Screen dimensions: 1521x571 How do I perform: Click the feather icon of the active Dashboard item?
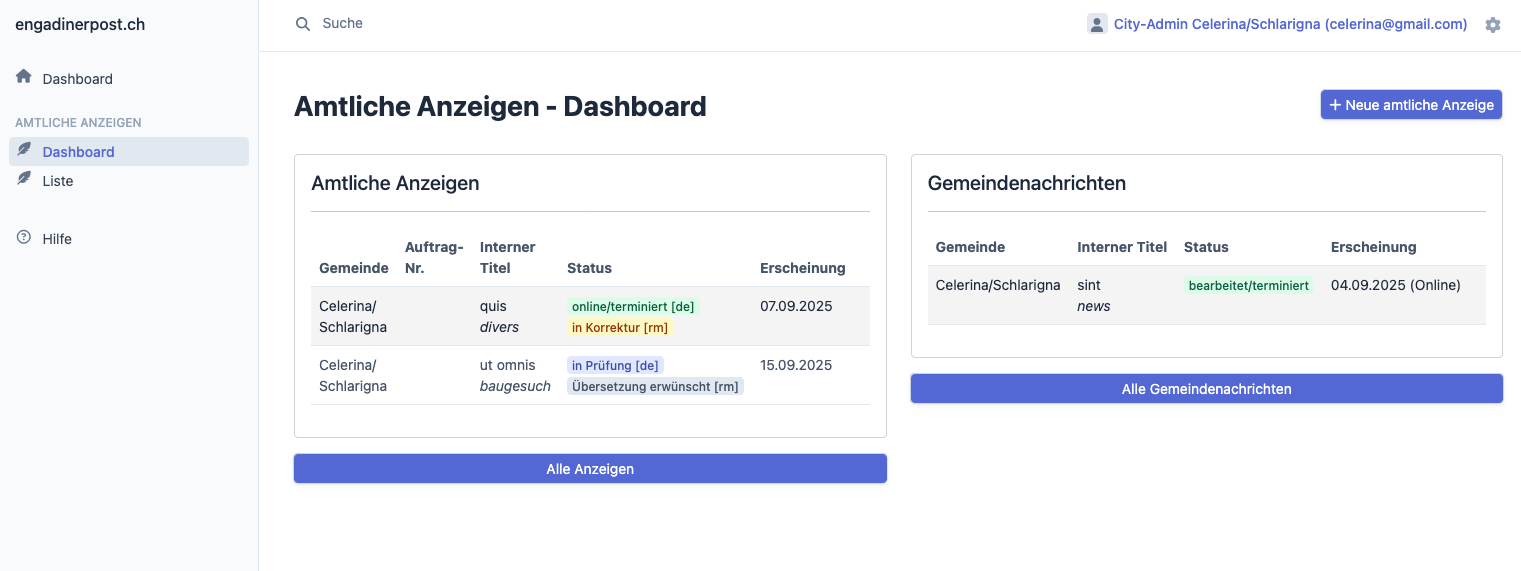pyautogui.click(x=24, y=151)
